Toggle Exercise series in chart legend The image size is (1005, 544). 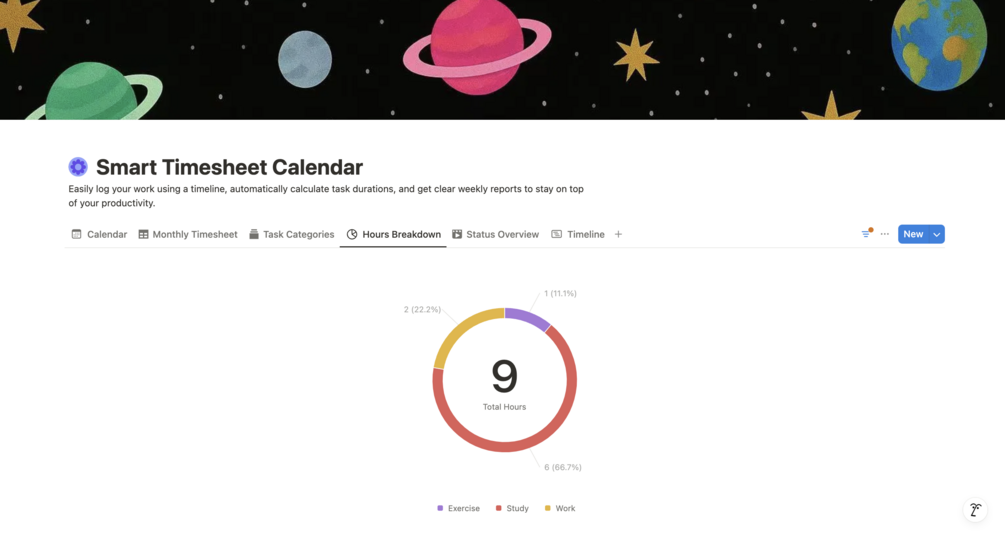tap(459, 508)
